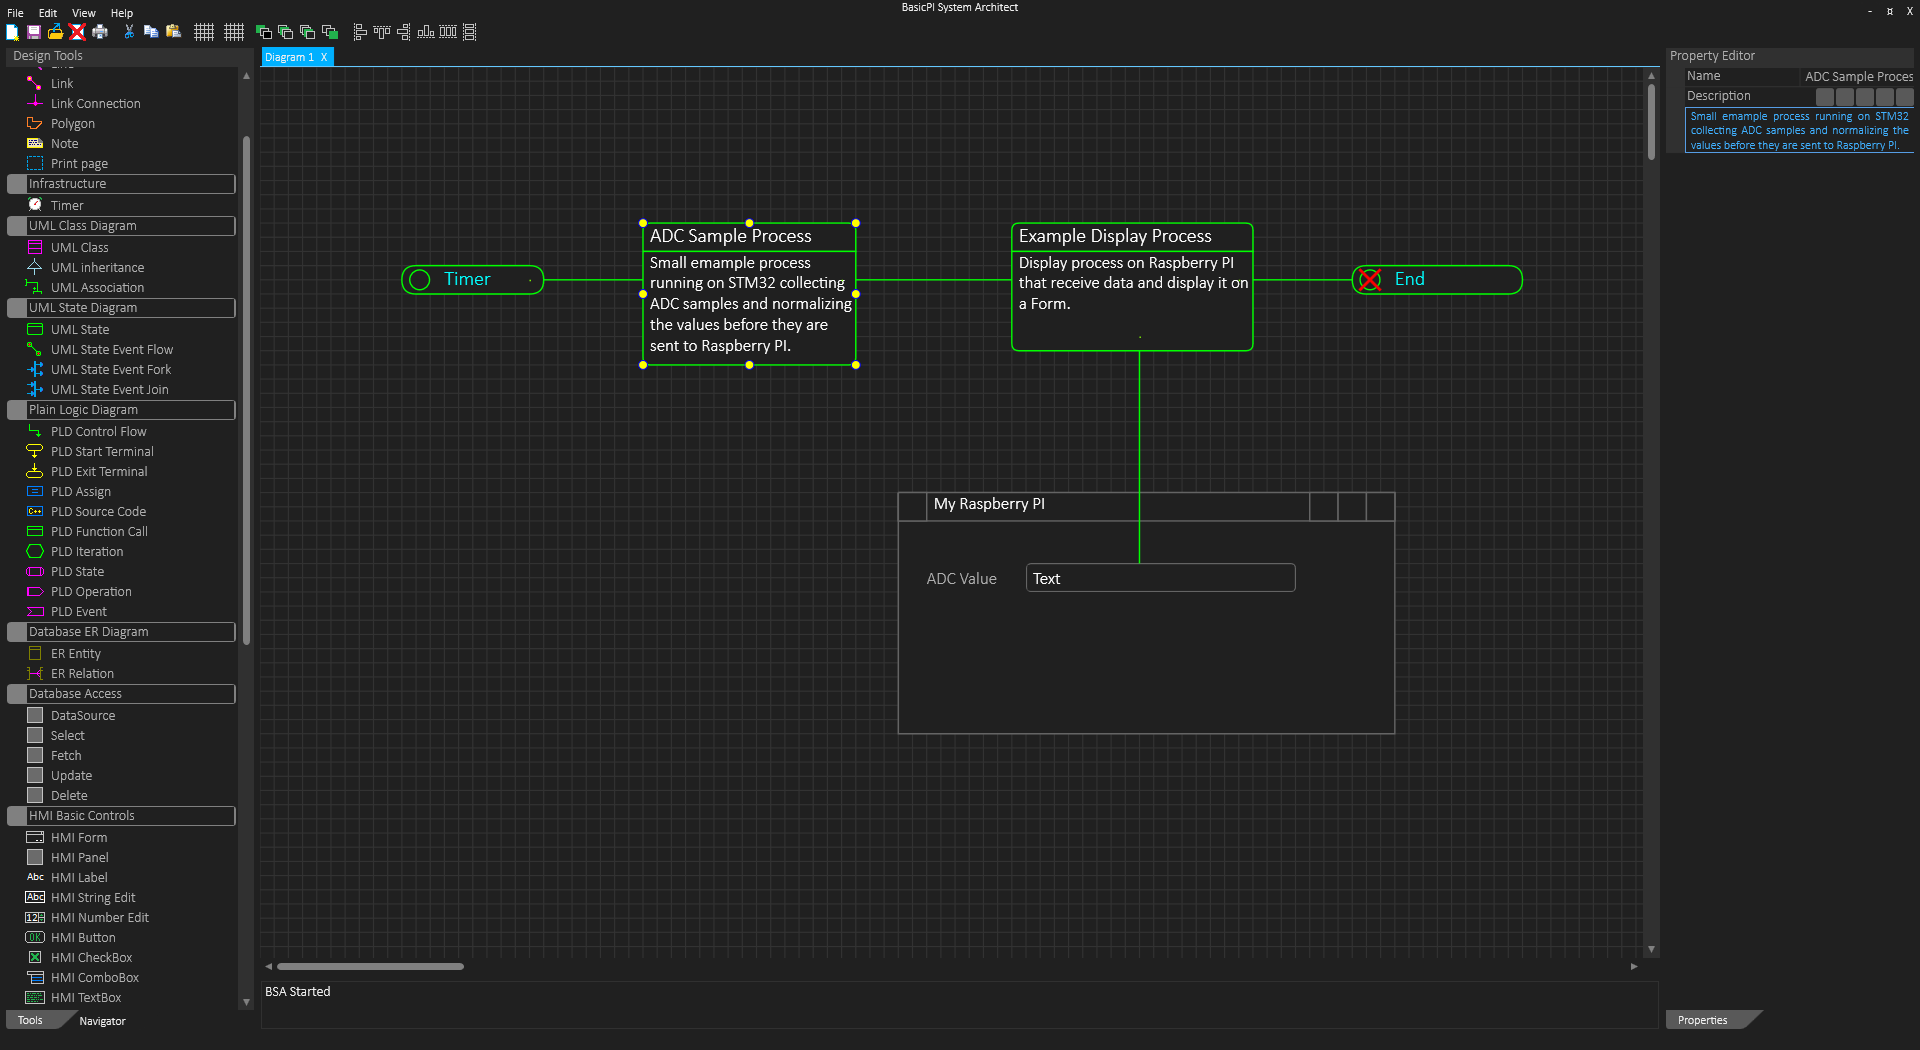Create a new document from the toolbar
This screenshot has width=1920, height=1050.
(12, 32)
